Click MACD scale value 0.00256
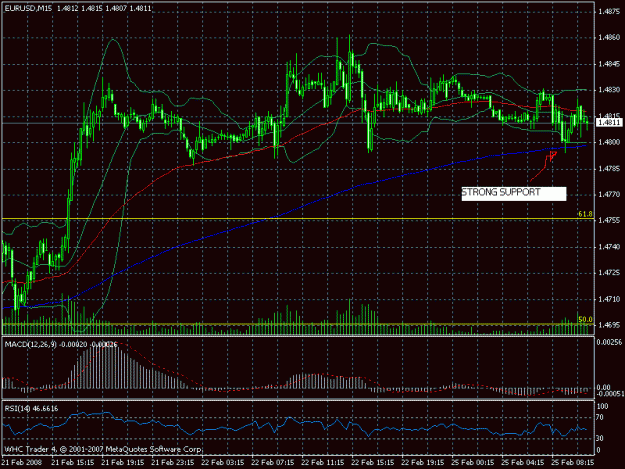The image size is (625, 469). tap(610, 342)
